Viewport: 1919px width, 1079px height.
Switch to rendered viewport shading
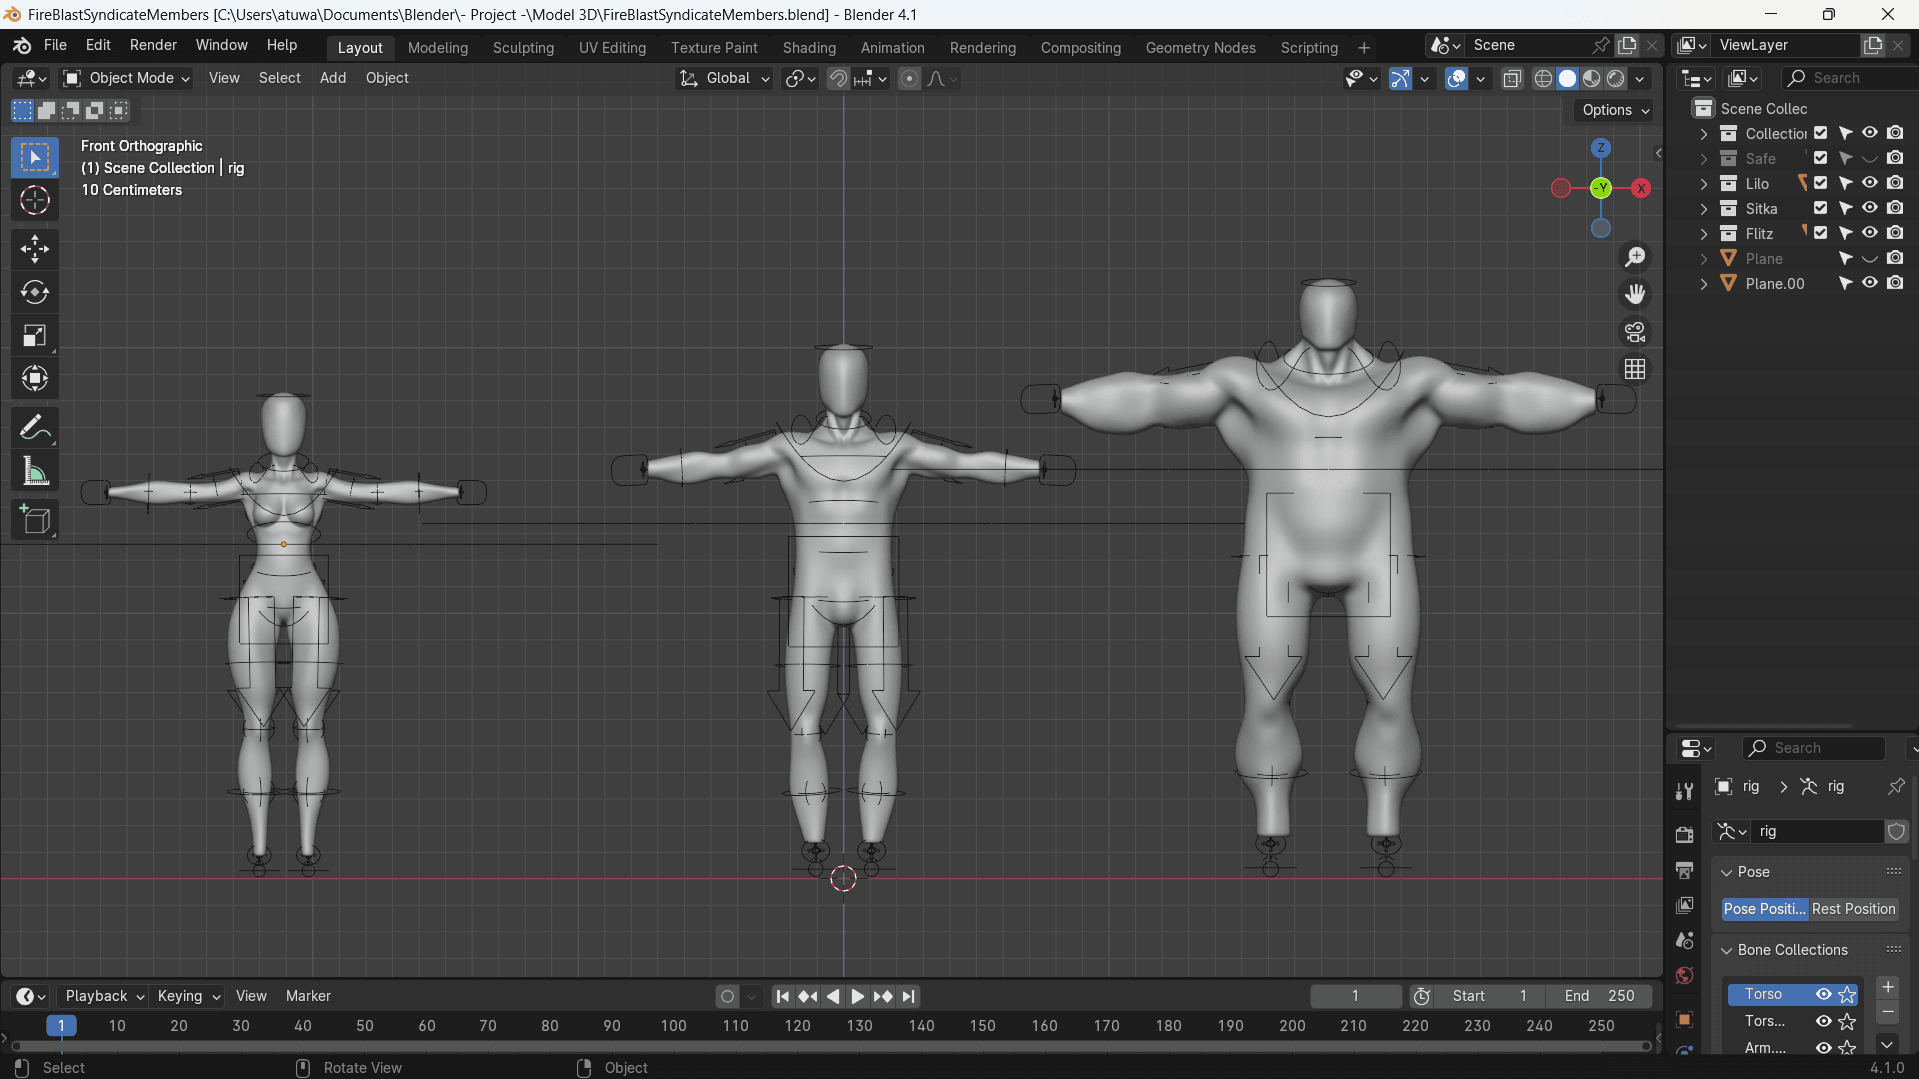(x=1615, y=78)
